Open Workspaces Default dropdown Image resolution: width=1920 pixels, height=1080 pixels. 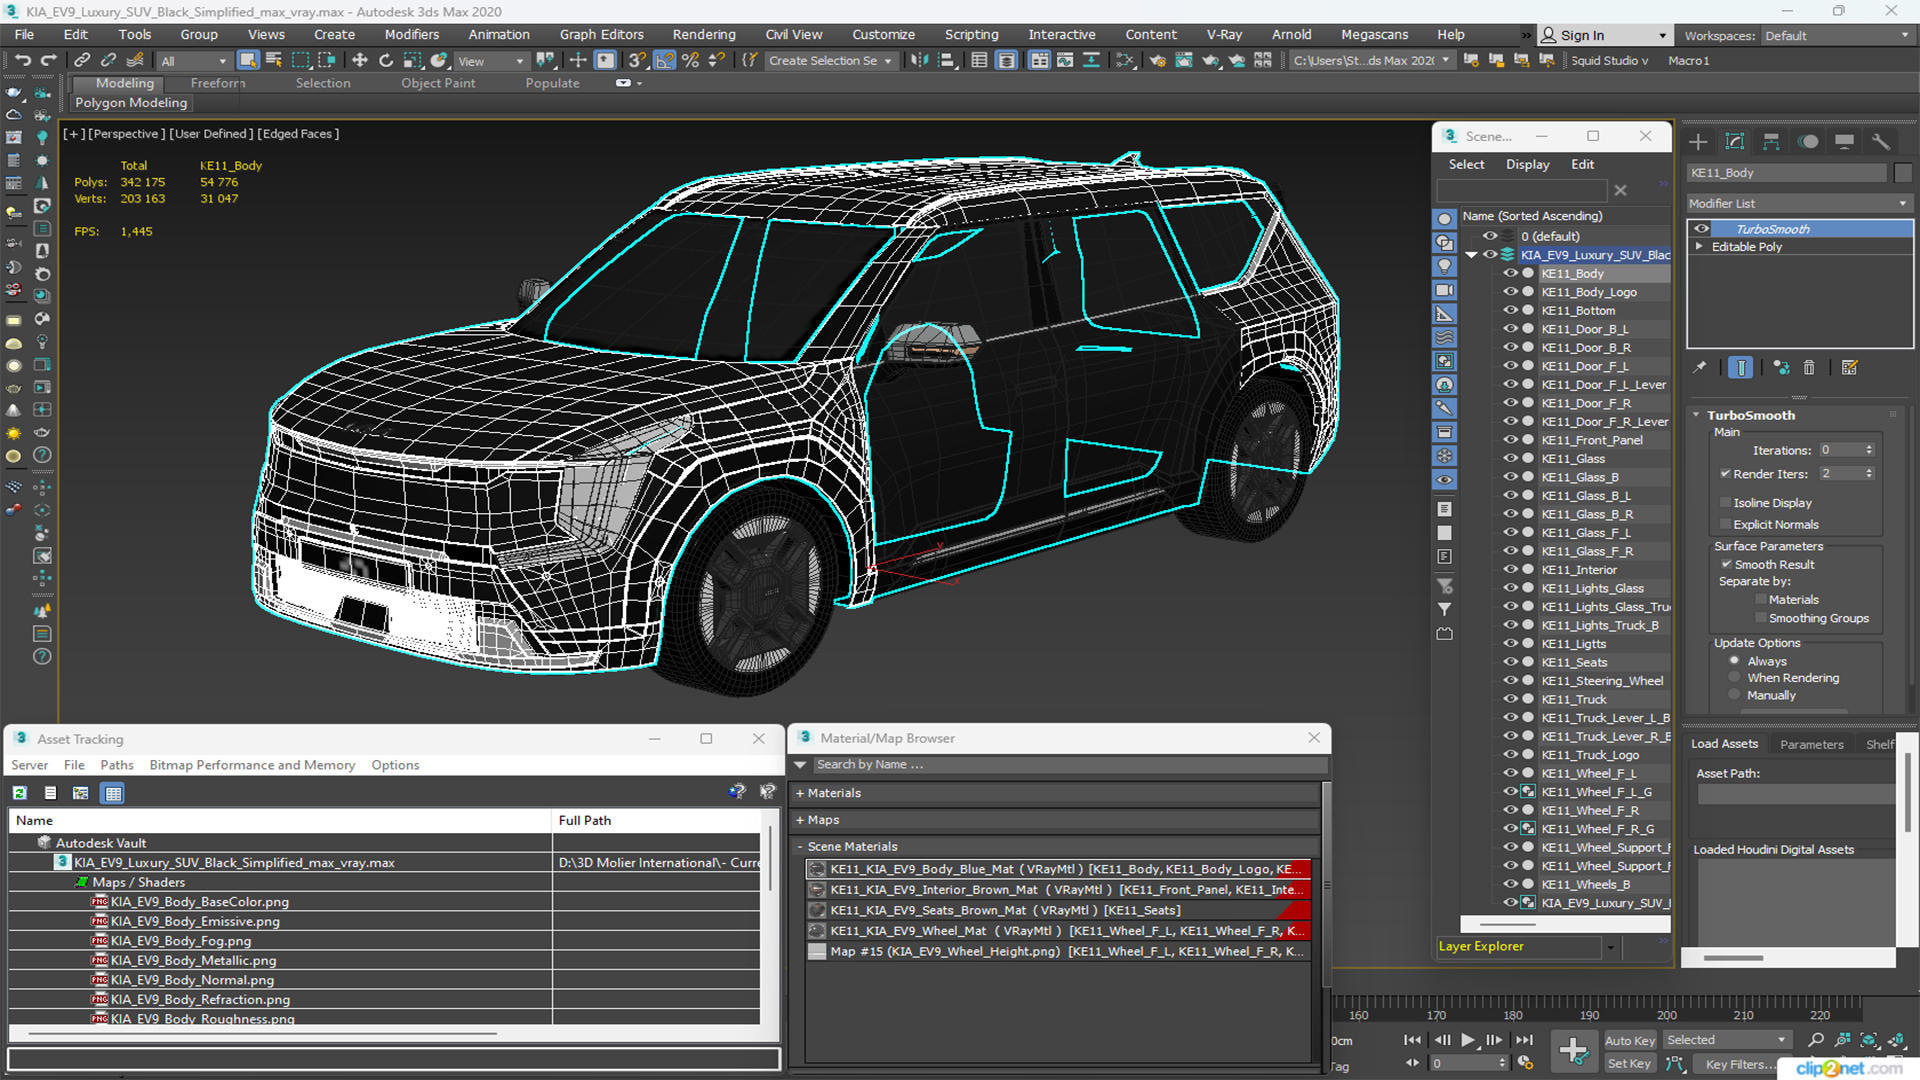point(1837,36)
